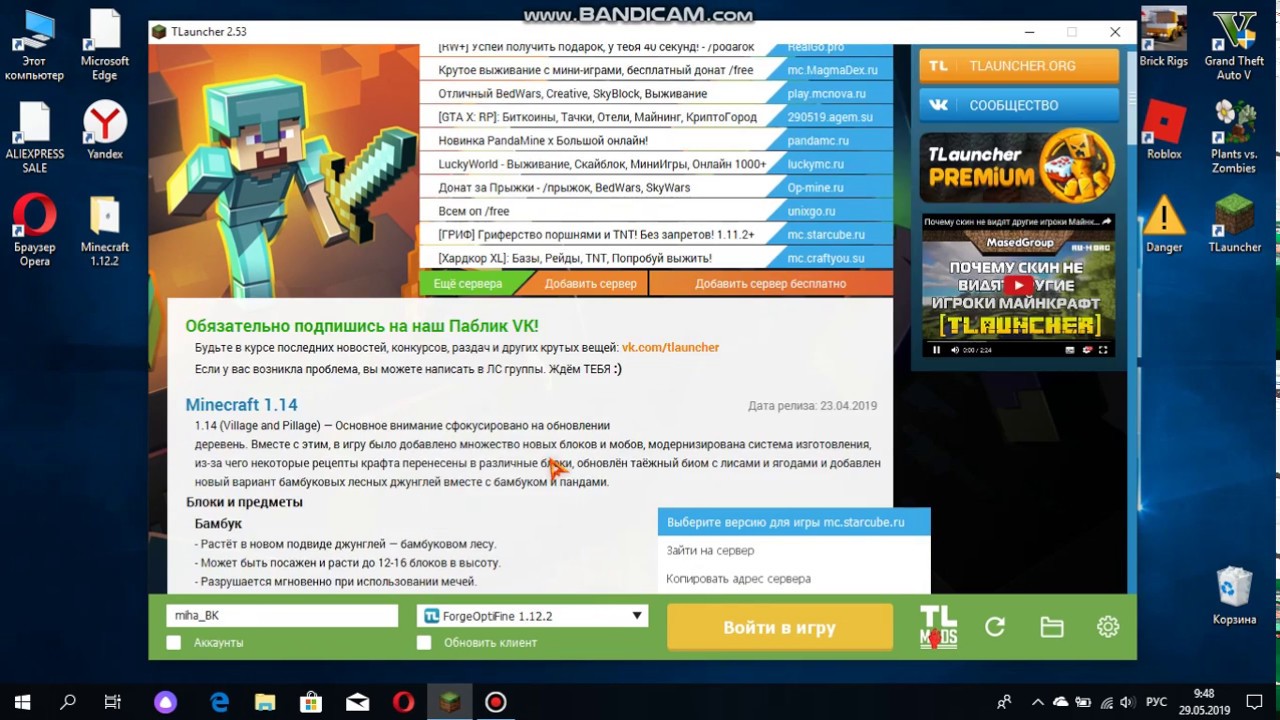Viewport: 1280px width, 720px height.
Task: Click the Ещё сервера tab
Action: pos(468,284)
